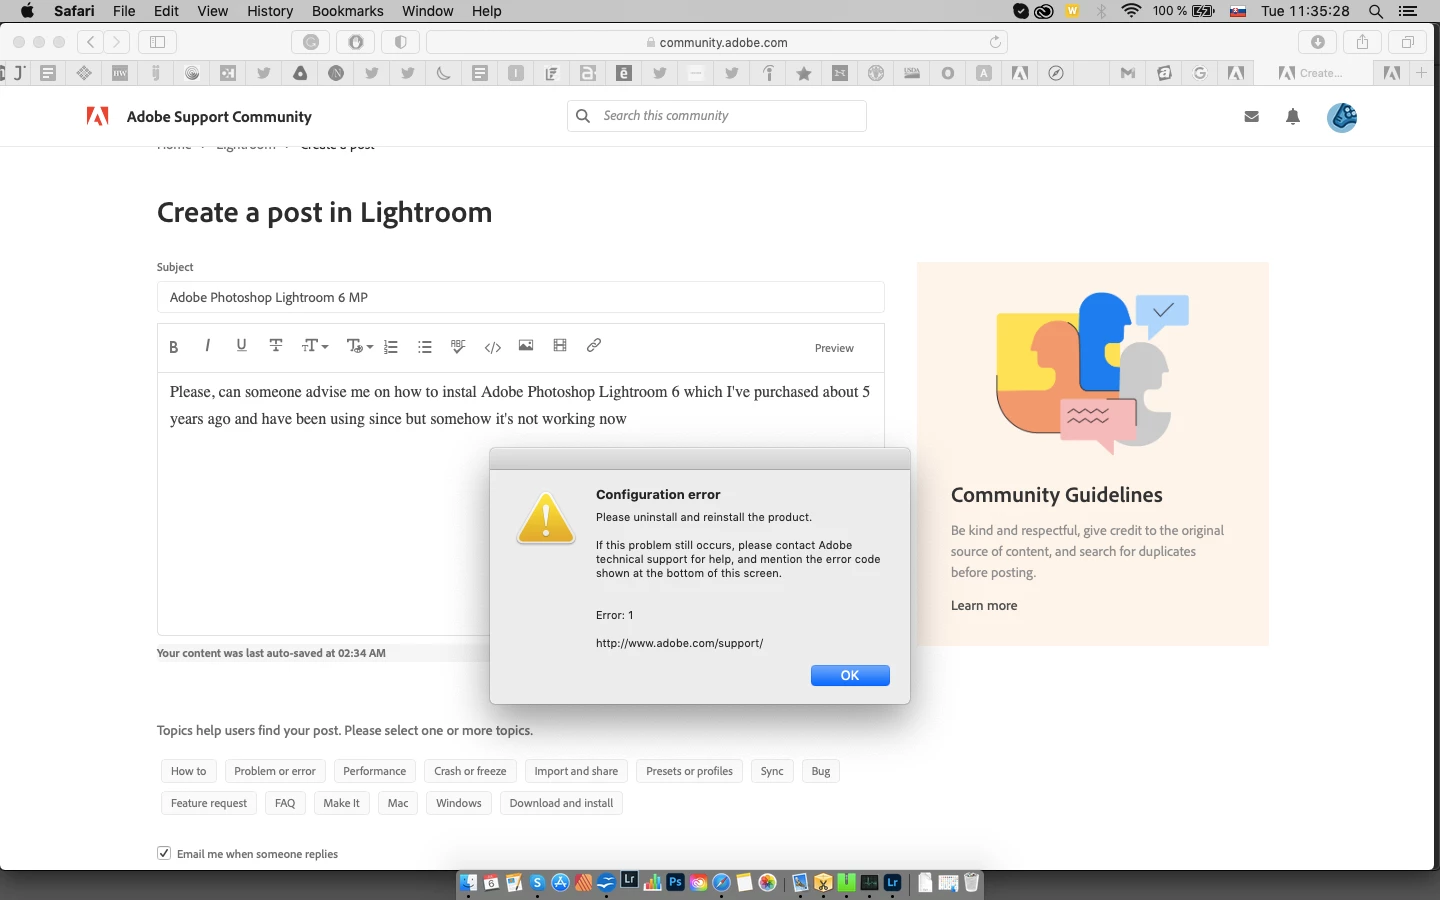Open the Safari share button
Image resolution: width=1440 pixels, height=900 pixels.
click(1362, 42)
